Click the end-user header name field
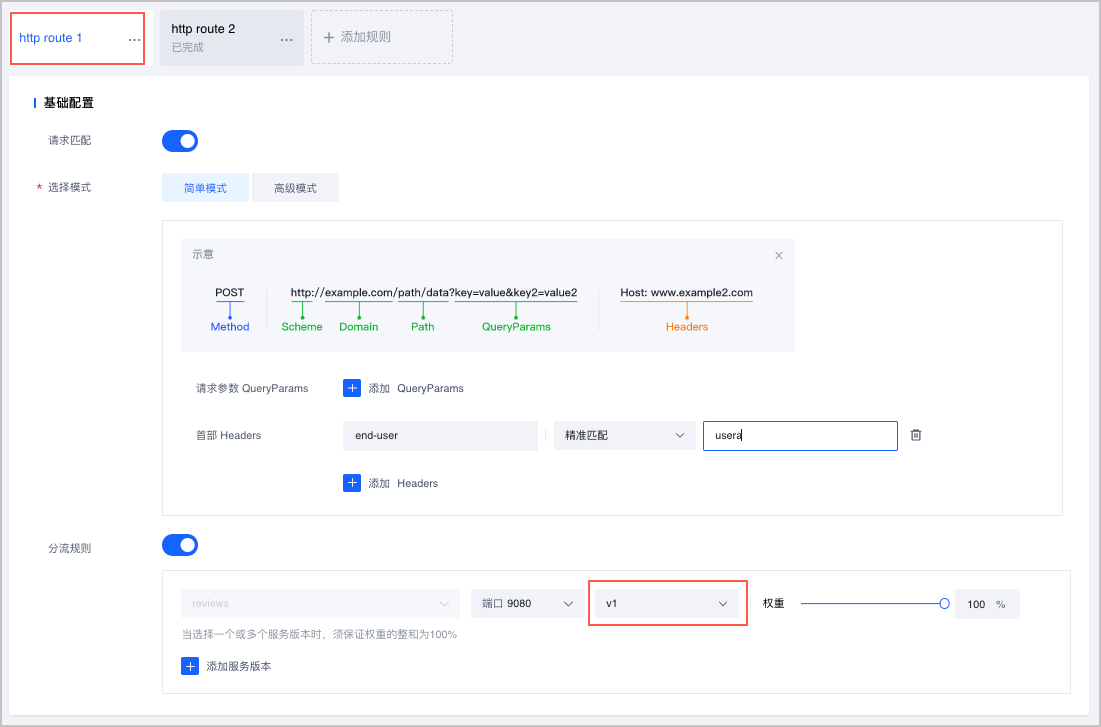 point(439,436)
